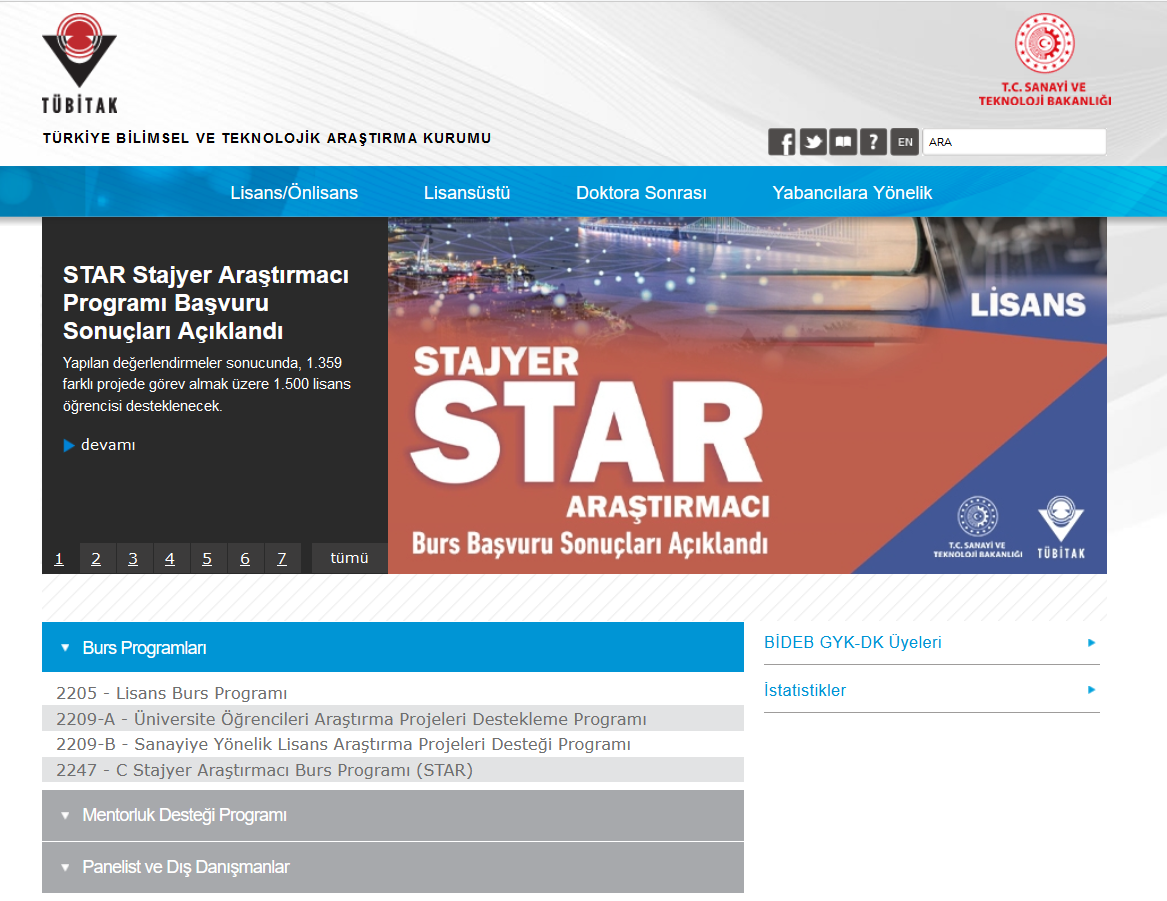1167x901 pixels.
Task: Click the blue arrow beside devamı
Action: (69, 445)
